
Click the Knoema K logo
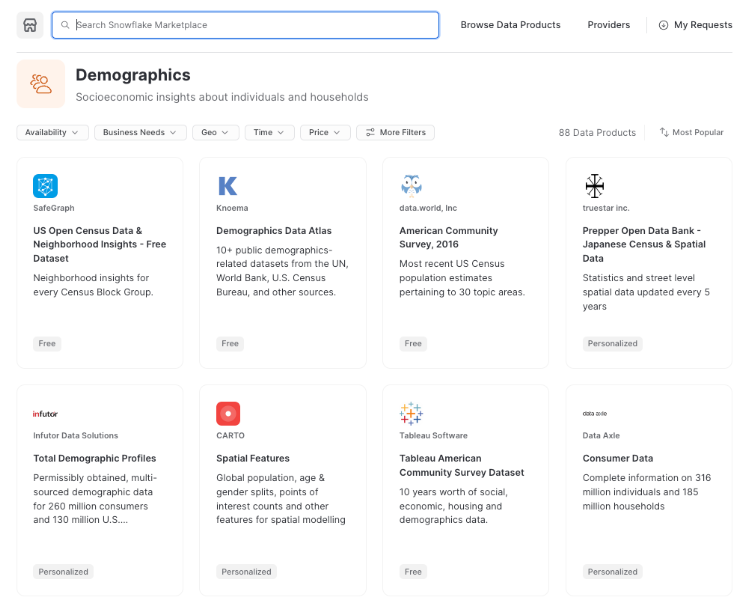click(228, 186)
